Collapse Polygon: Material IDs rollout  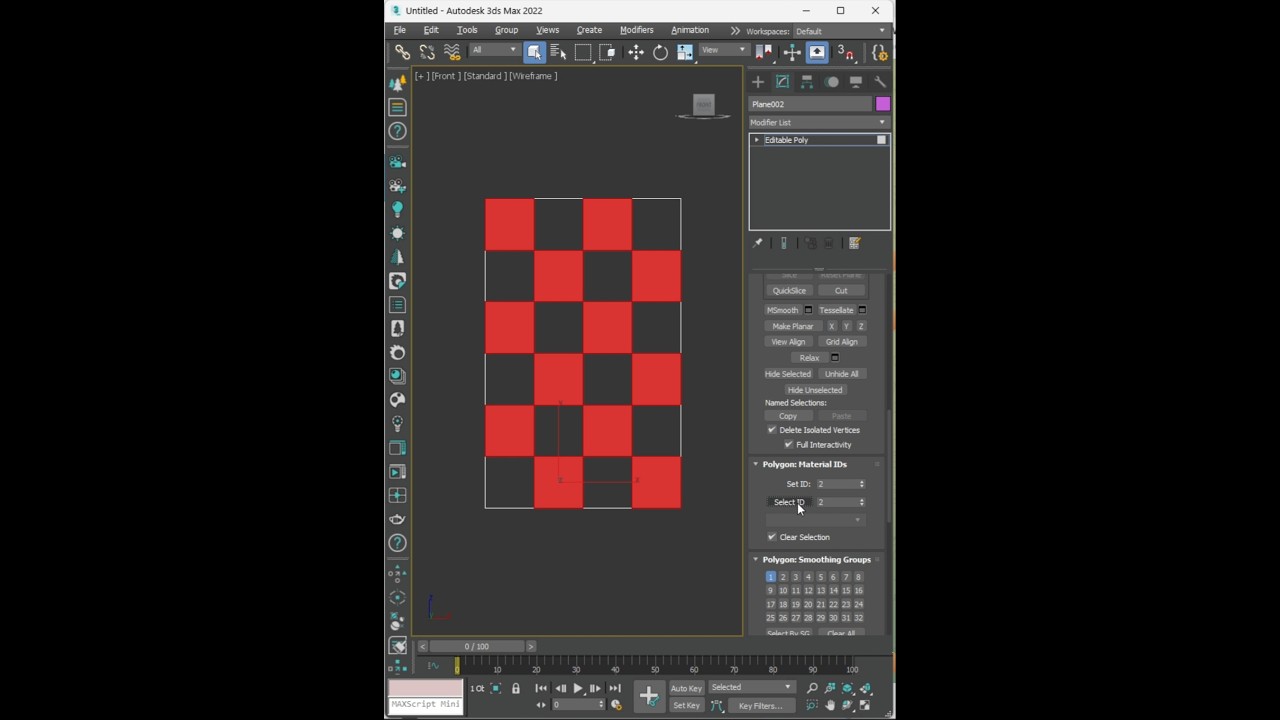tap(756, 464)
